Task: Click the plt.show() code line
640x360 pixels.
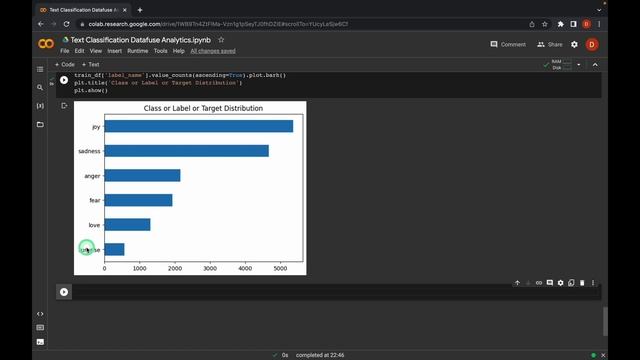Action: pos(91,90)
